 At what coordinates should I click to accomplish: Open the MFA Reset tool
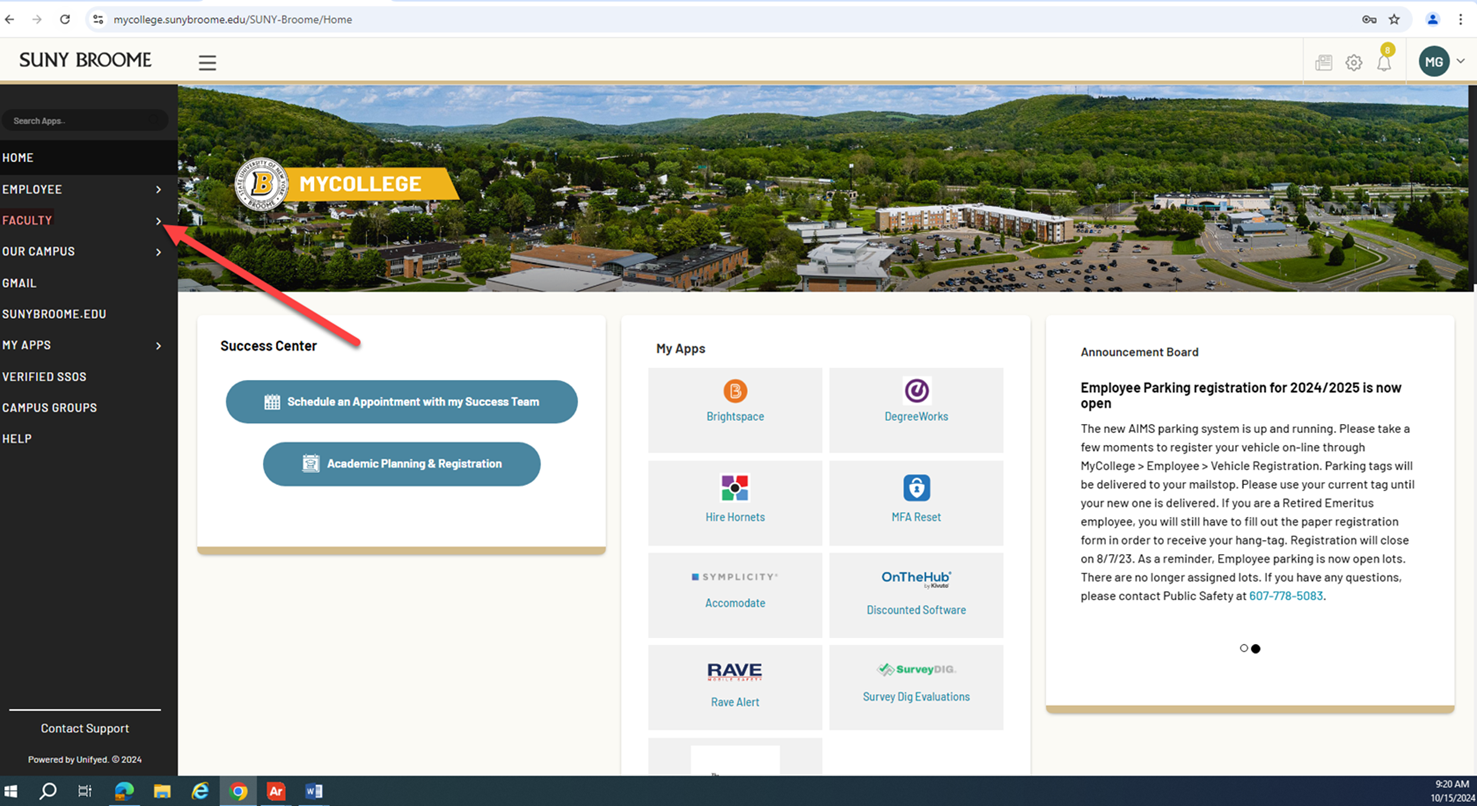915,500
